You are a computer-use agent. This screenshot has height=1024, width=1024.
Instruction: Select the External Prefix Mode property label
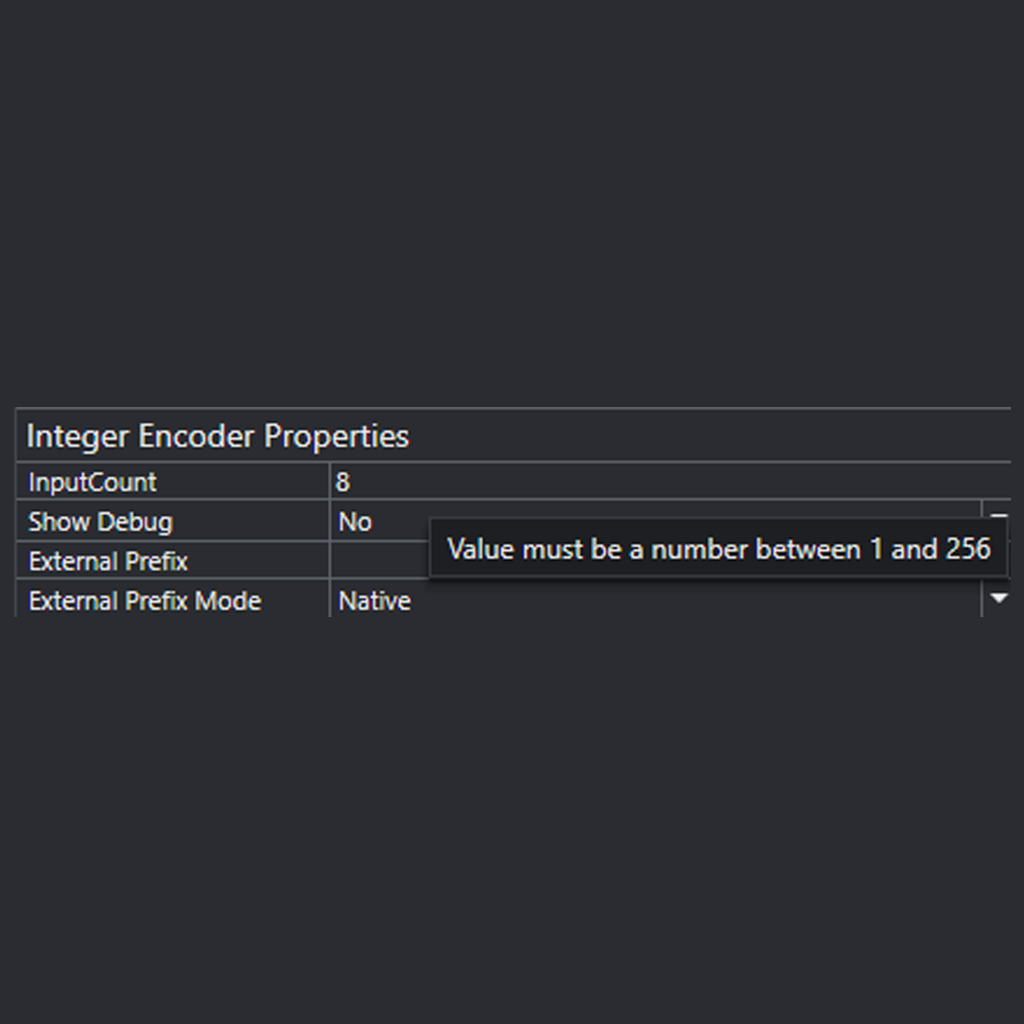pos(145,600)
